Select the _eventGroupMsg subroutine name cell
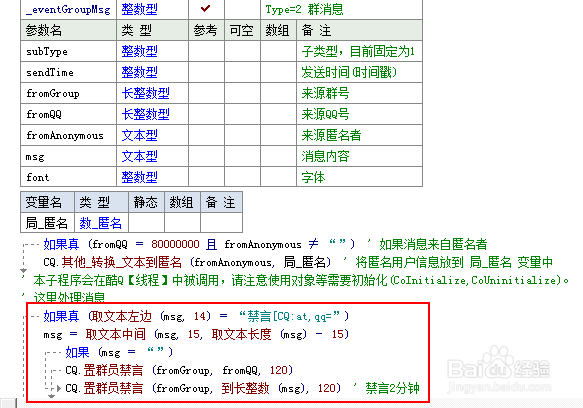 [68, 9]
